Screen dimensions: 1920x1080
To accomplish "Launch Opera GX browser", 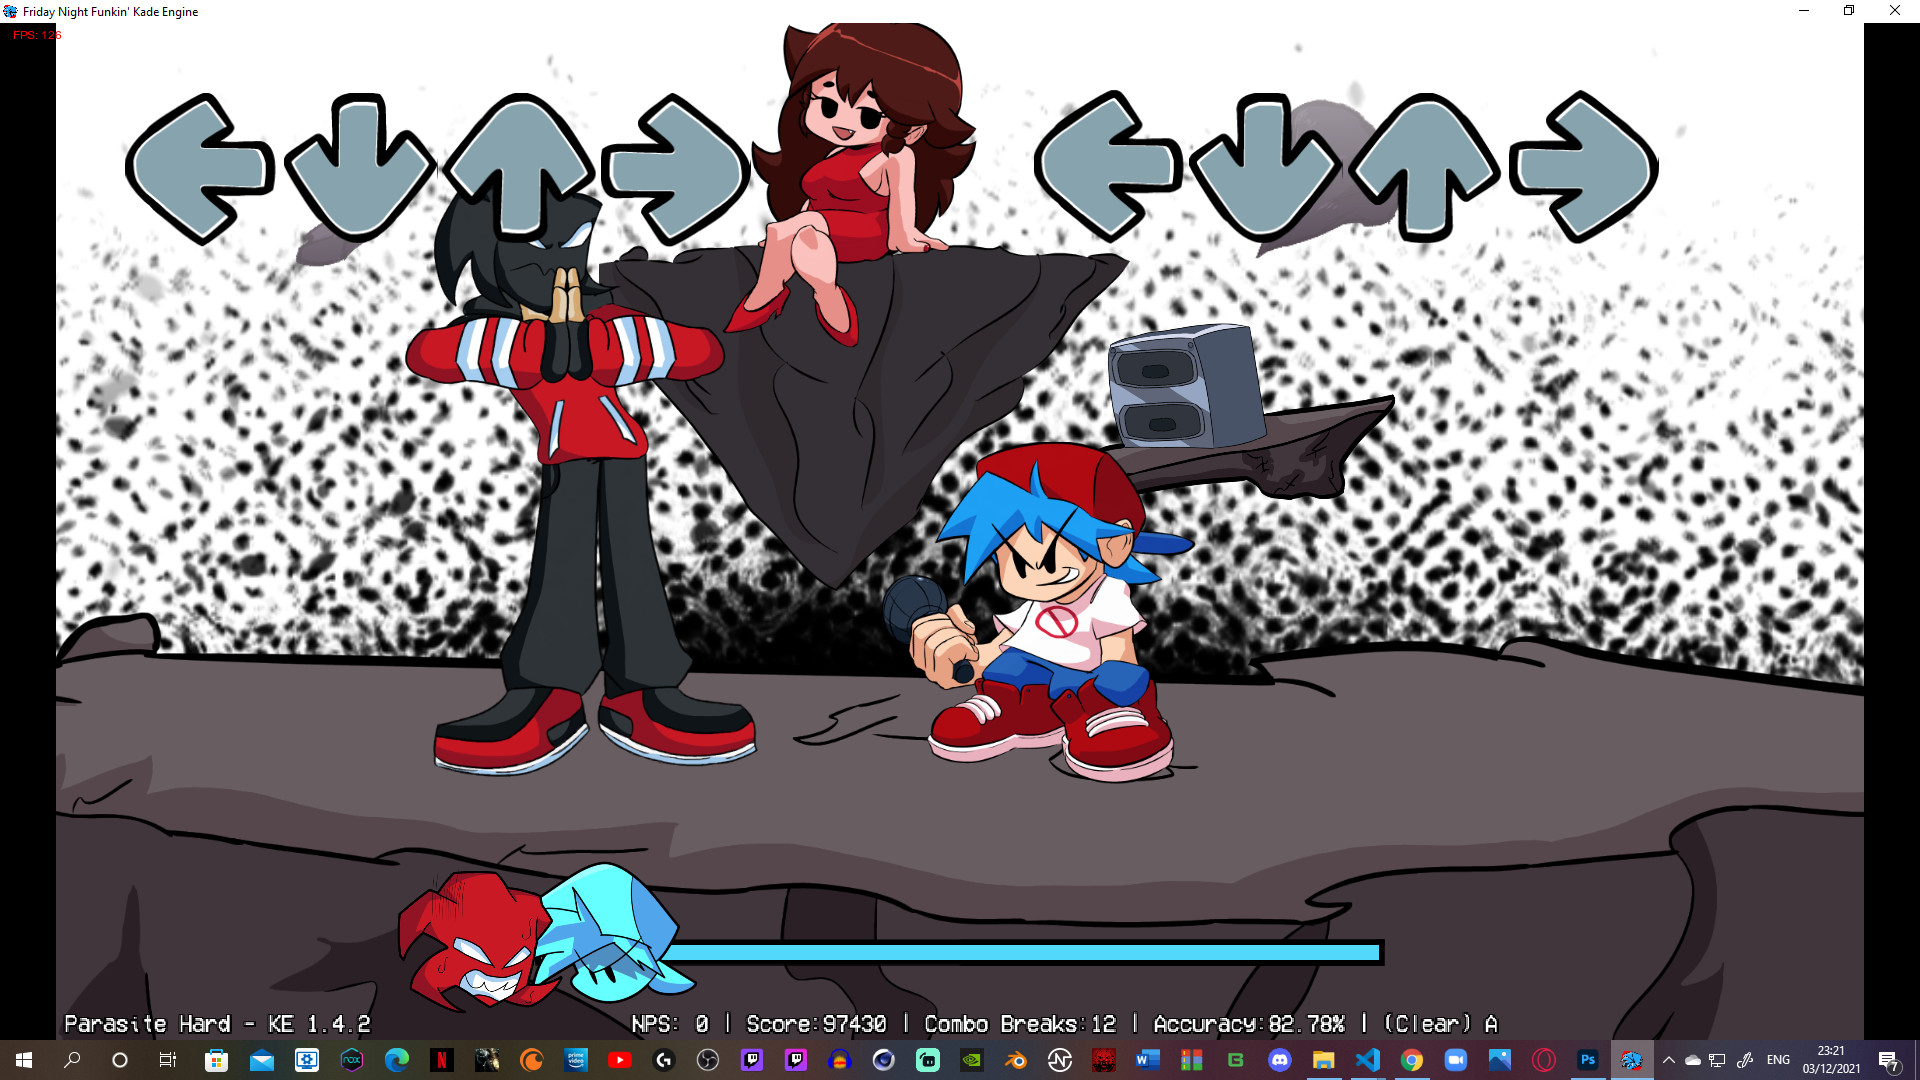I will [1544, 1060].
